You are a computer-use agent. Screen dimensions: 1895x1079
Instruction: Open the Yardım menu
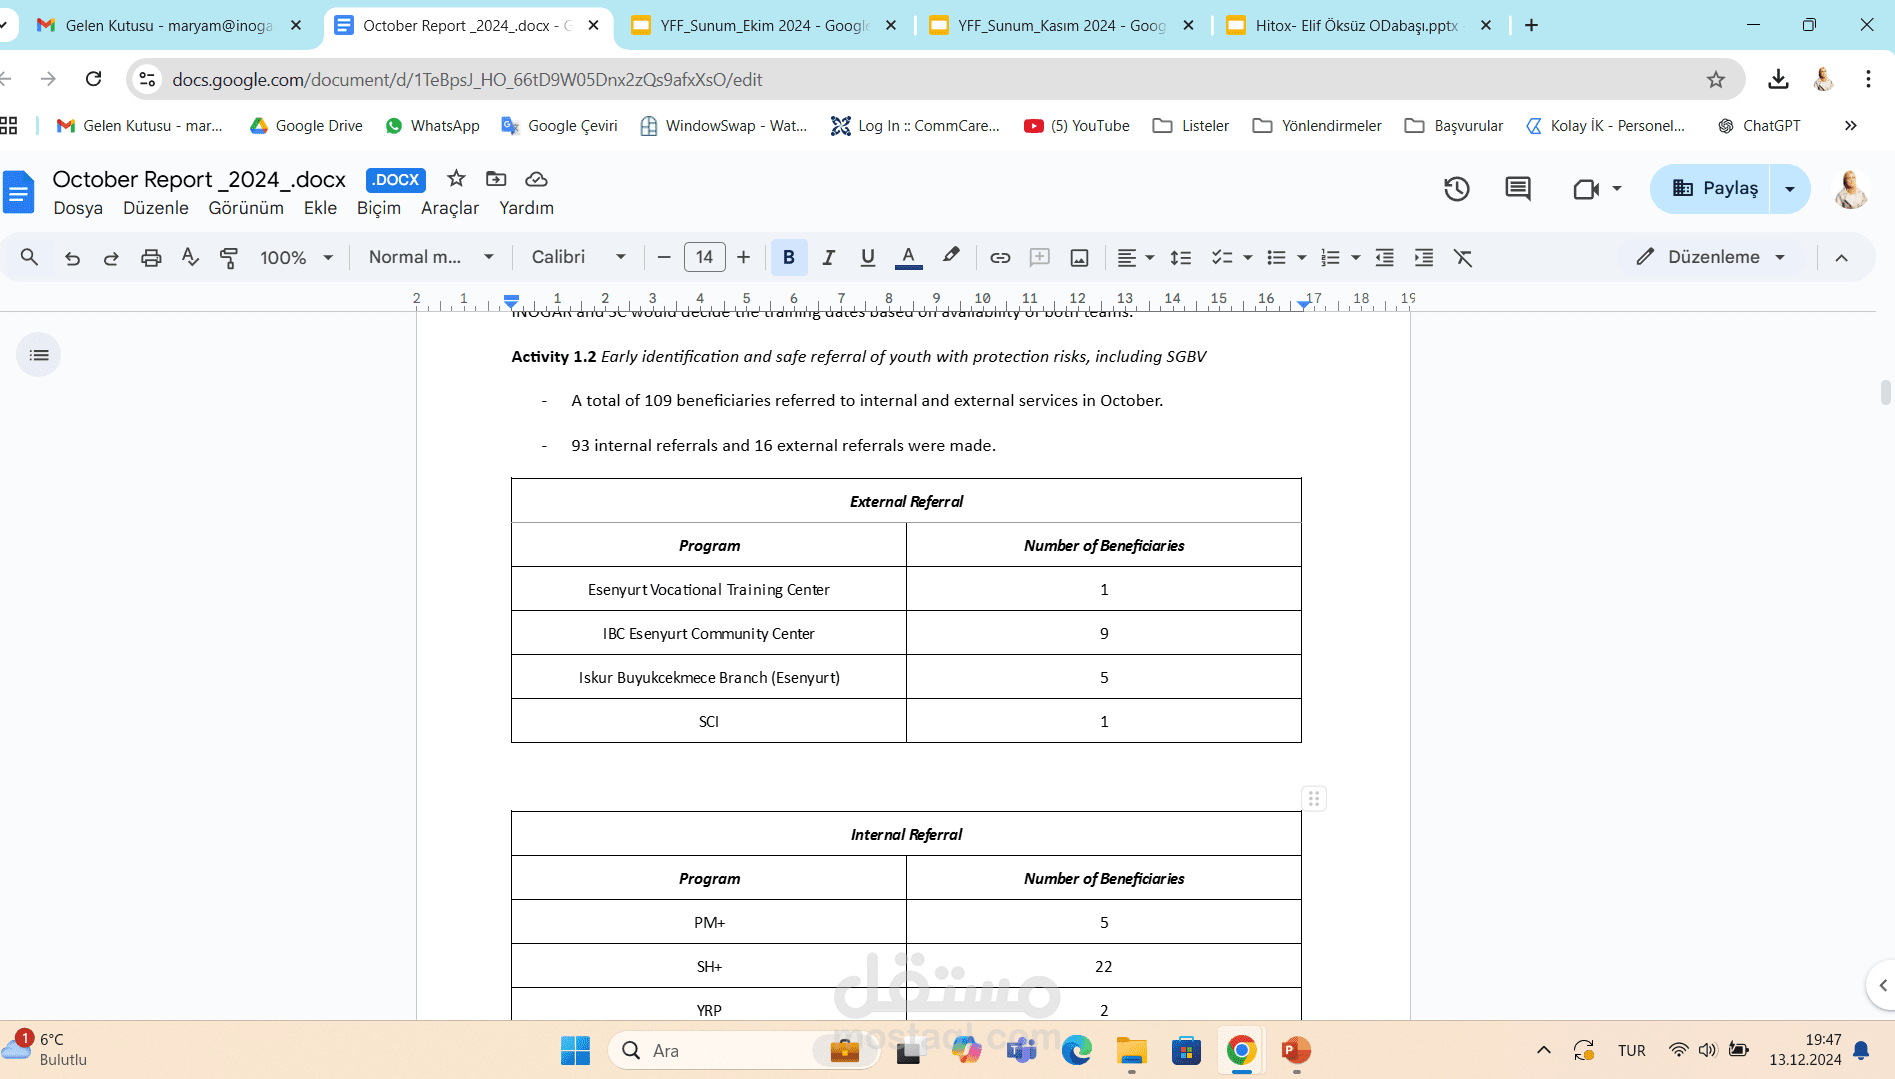(526, 208)
